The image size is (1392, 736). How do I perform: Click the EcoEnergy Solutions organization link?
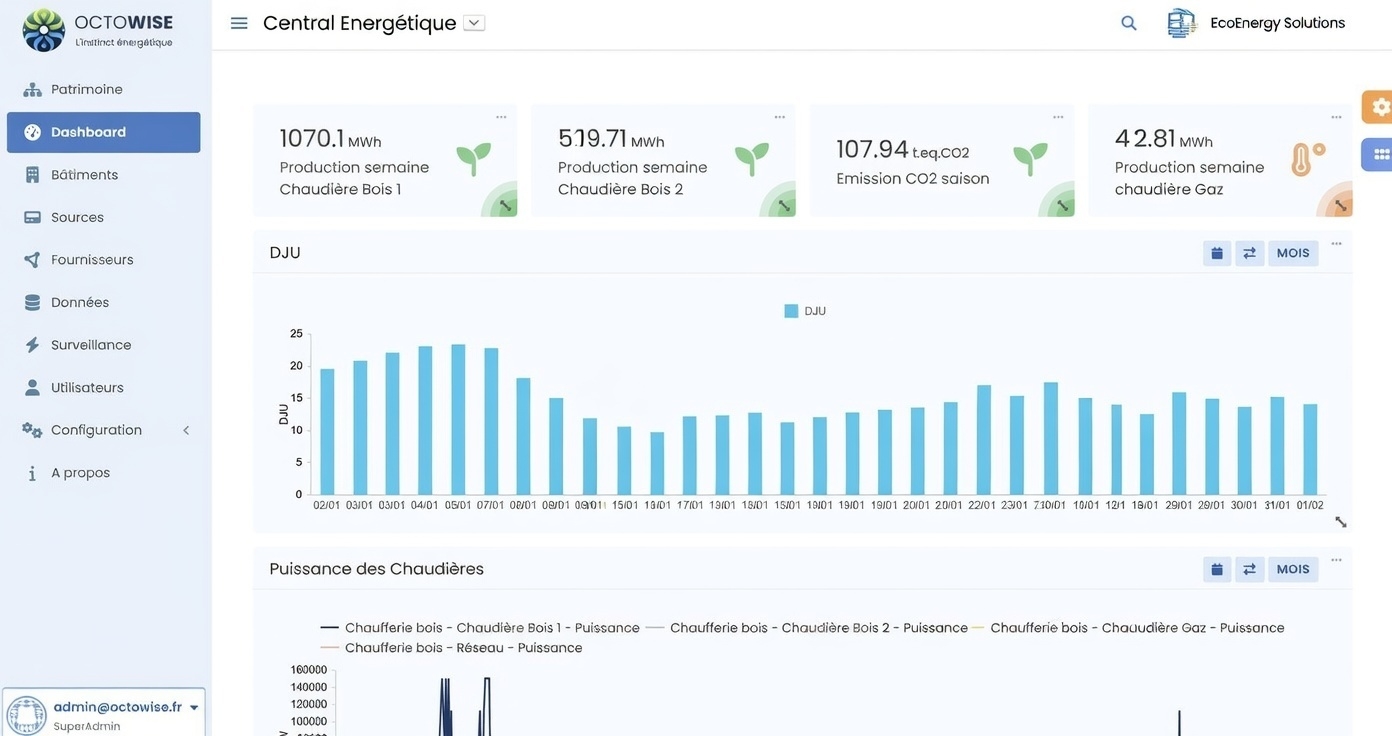click(x=1277, y=21)
